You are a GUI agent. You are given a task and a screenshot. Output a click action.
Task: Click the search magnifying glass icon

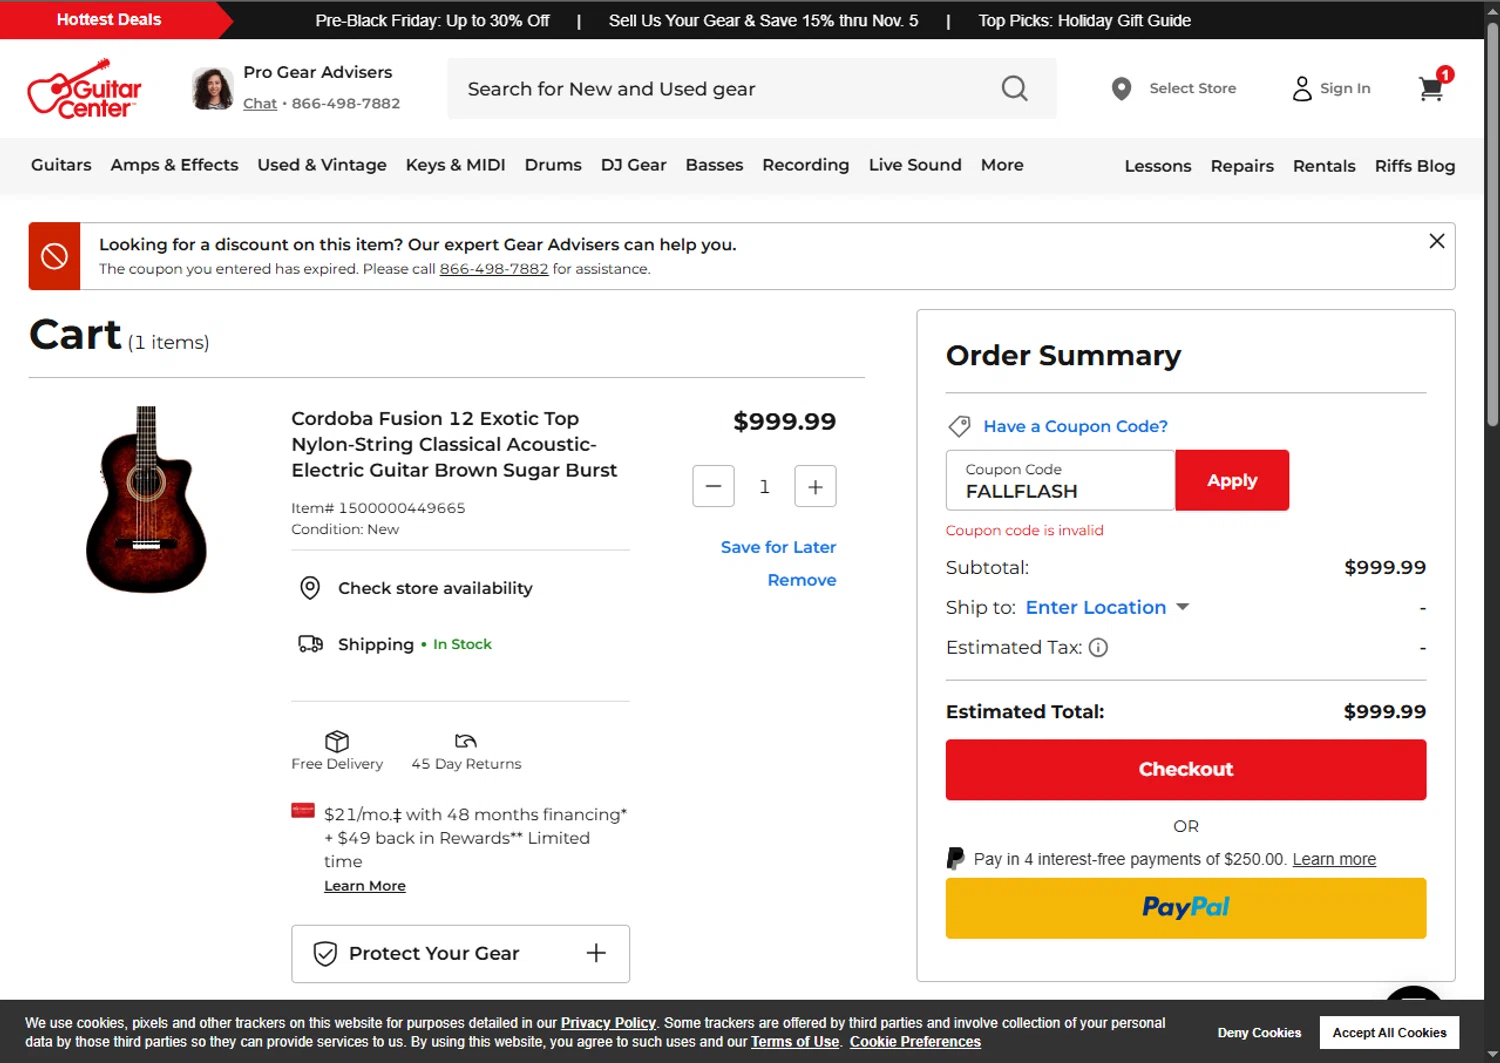coord(1014,89)
